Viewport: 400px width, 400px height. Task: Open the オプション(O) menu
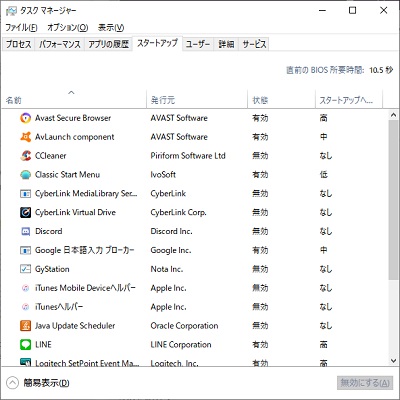[x=67, y=28]
